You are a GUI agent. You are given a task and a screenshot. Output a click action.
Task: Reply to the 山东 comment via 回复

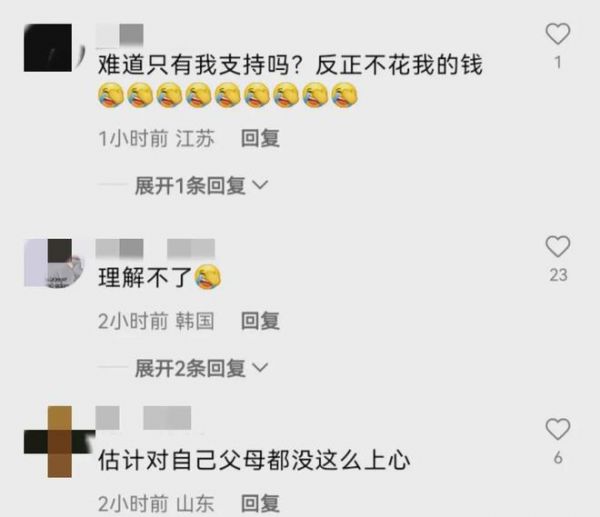[x=260, y=503]
